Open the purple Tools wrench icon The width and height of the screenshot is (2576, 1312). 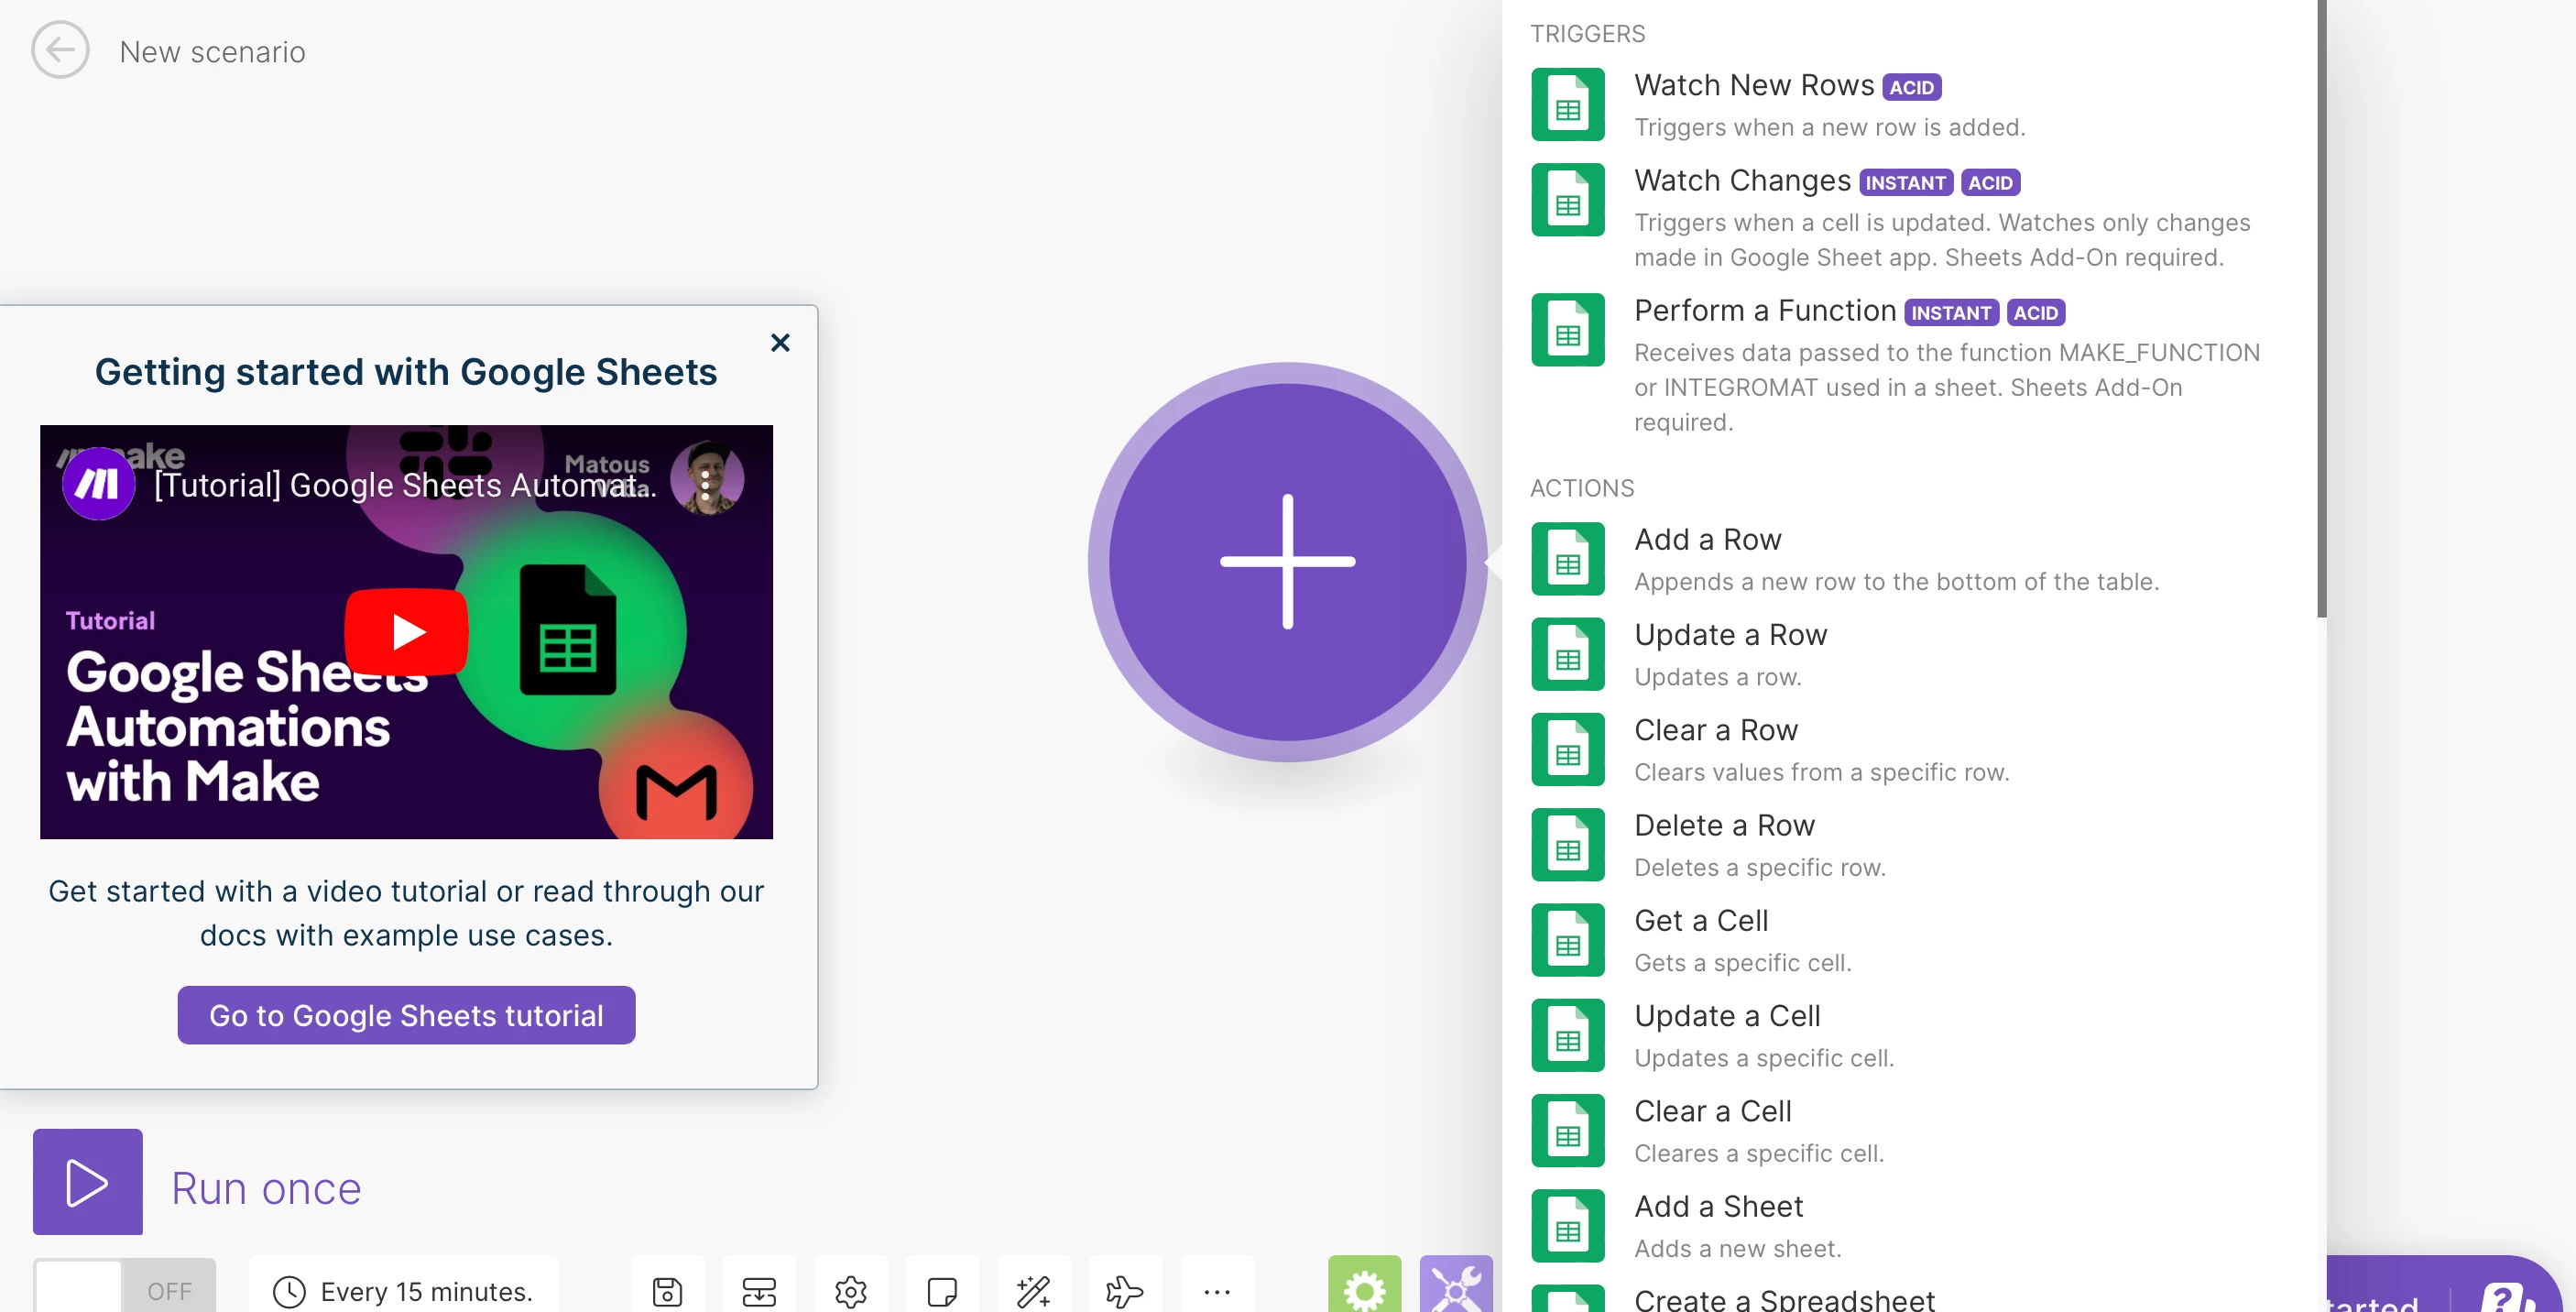pos(1455,1288)
